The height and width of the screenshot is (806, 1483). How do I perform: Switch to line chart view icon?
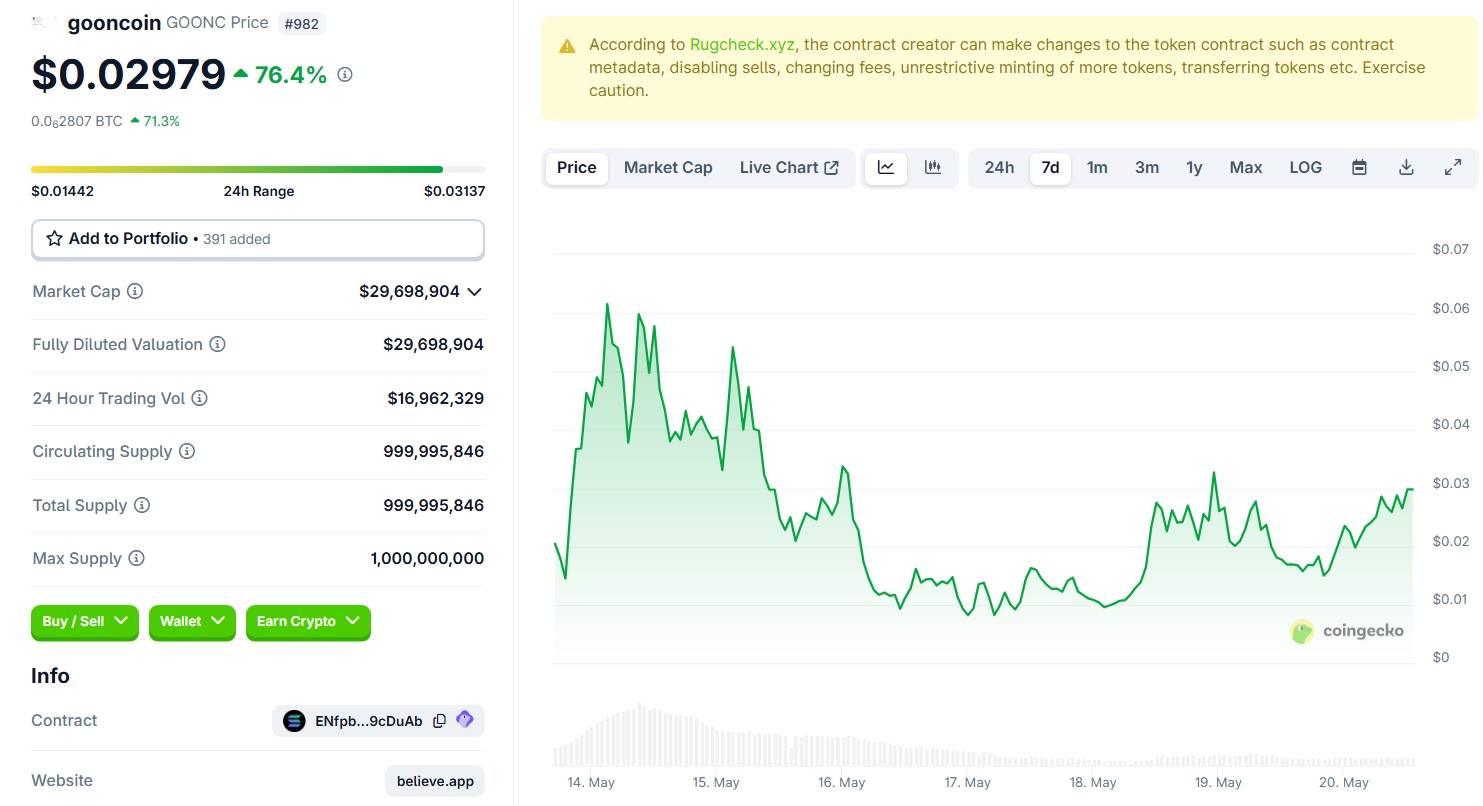coord(886,168)
